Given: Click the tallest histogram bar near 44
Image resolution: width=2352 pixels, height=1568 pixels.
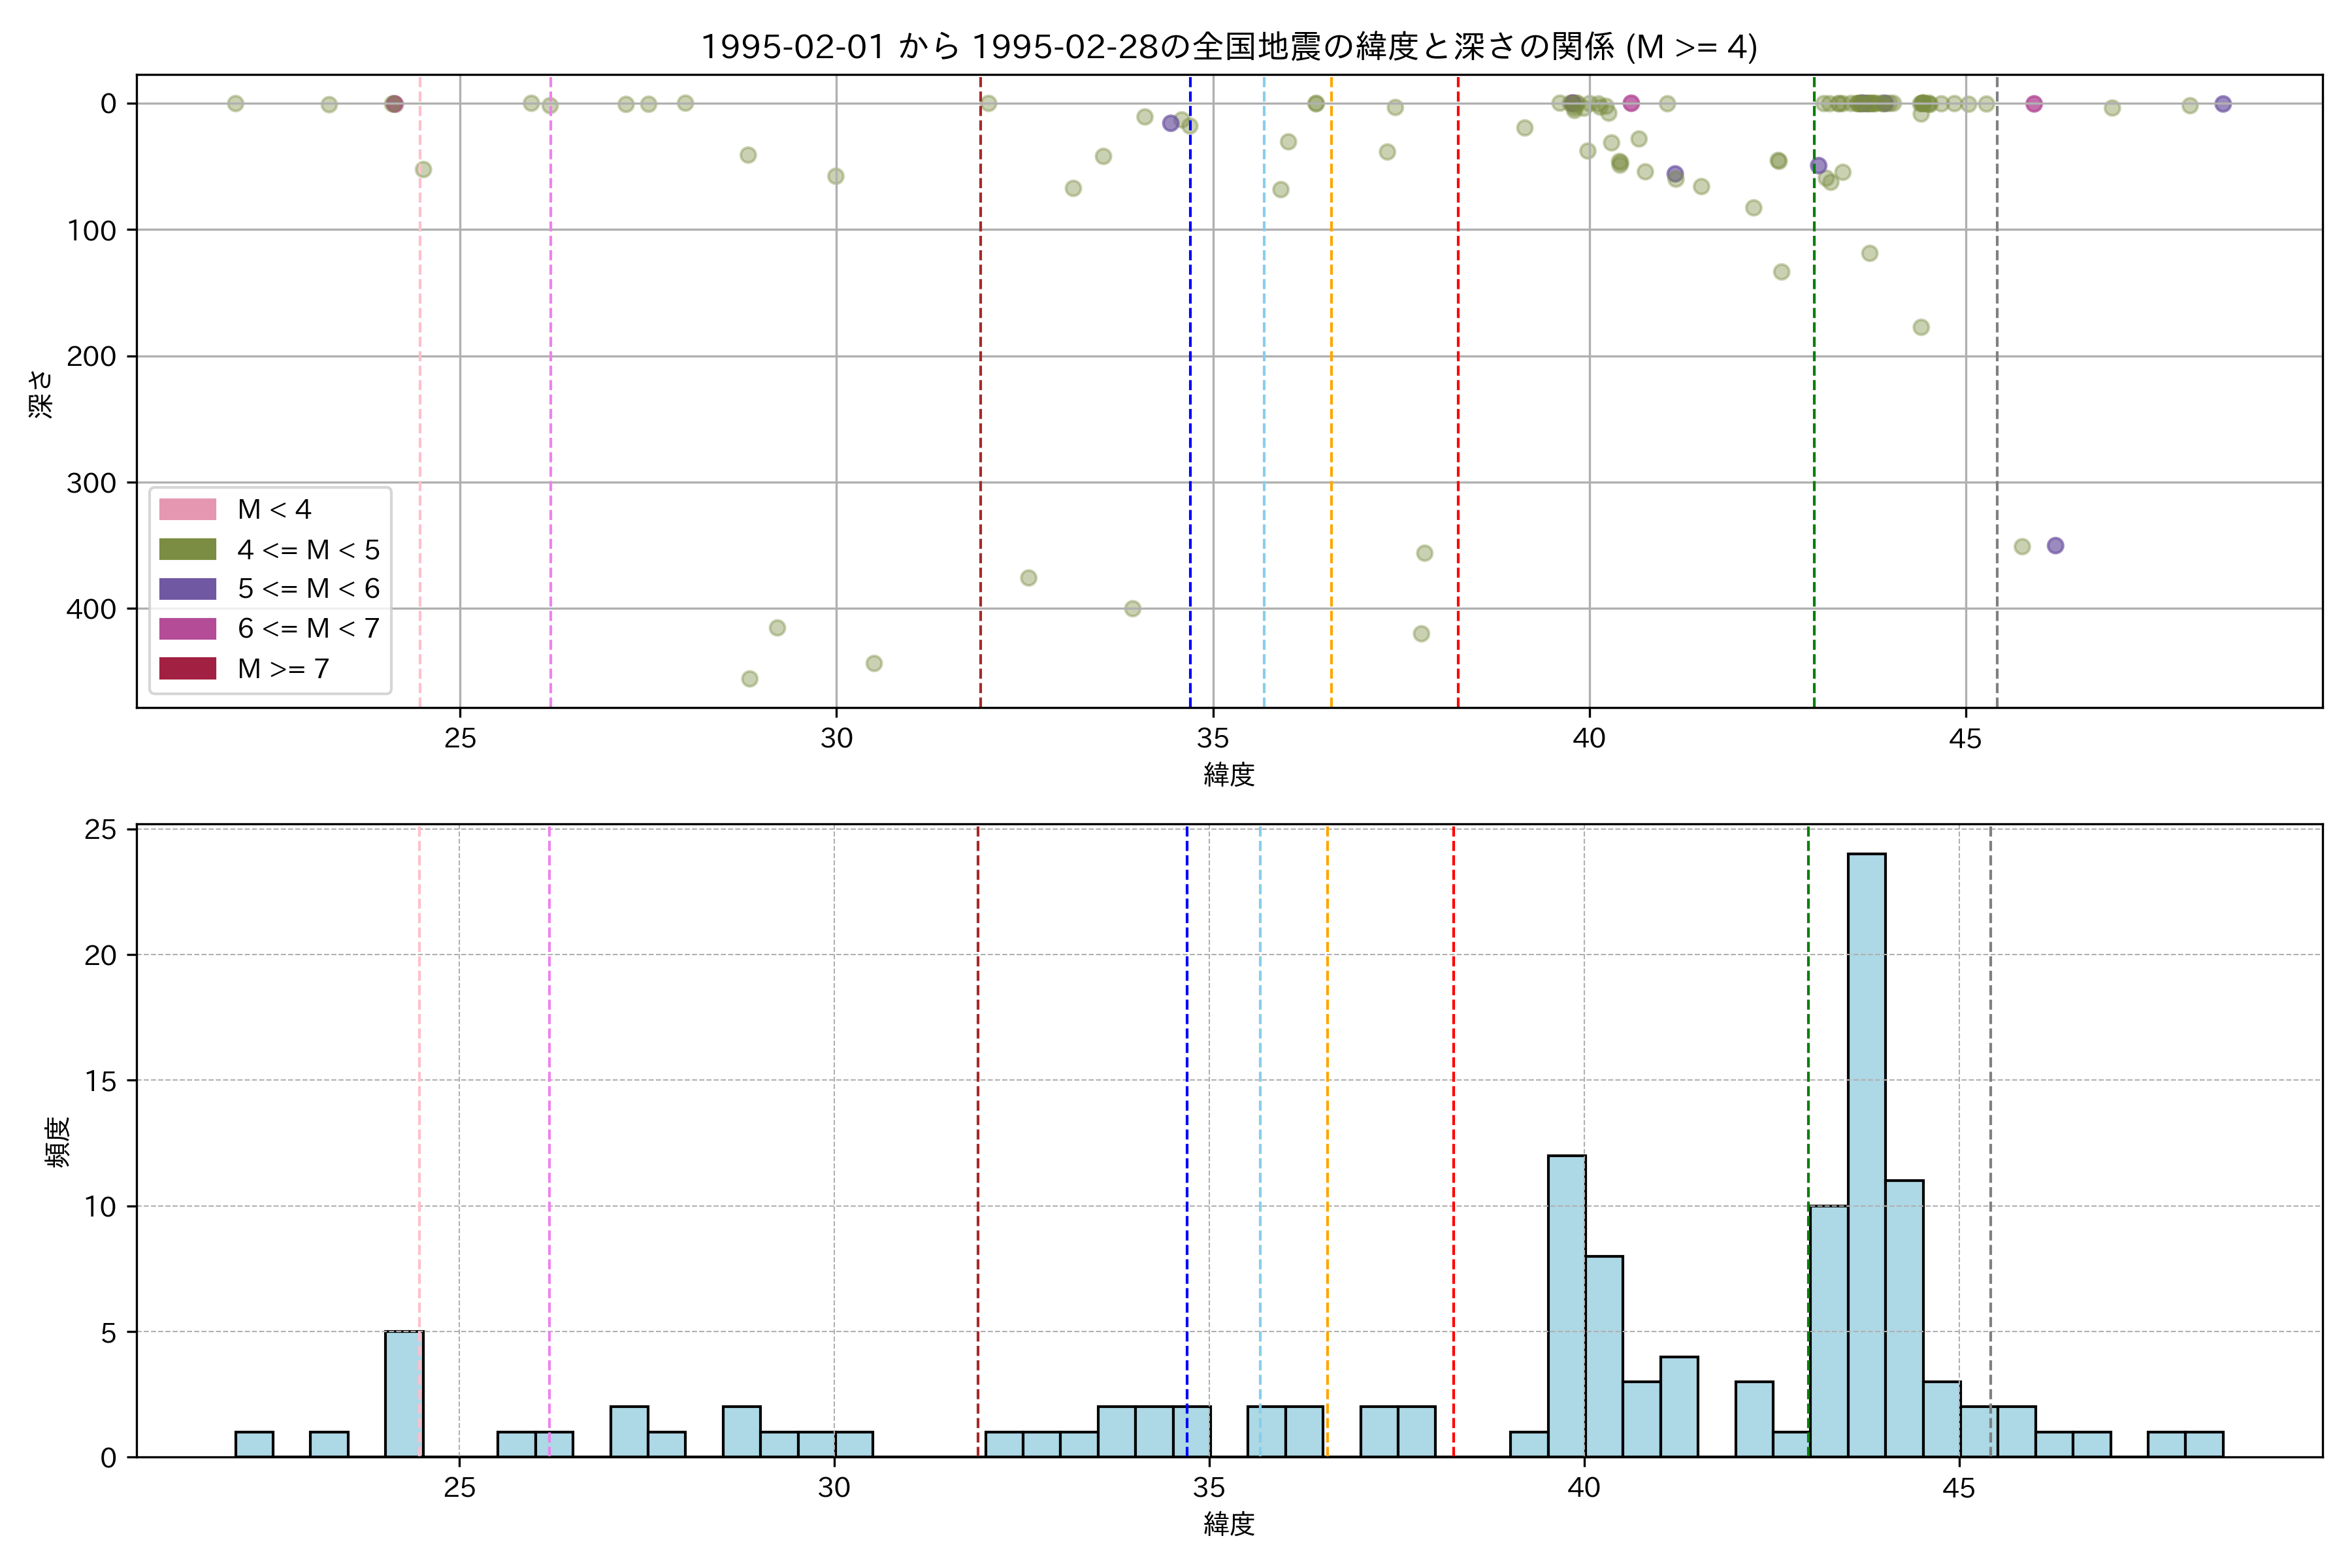Looking at the screenshot, I should tap(1866, 1155).
